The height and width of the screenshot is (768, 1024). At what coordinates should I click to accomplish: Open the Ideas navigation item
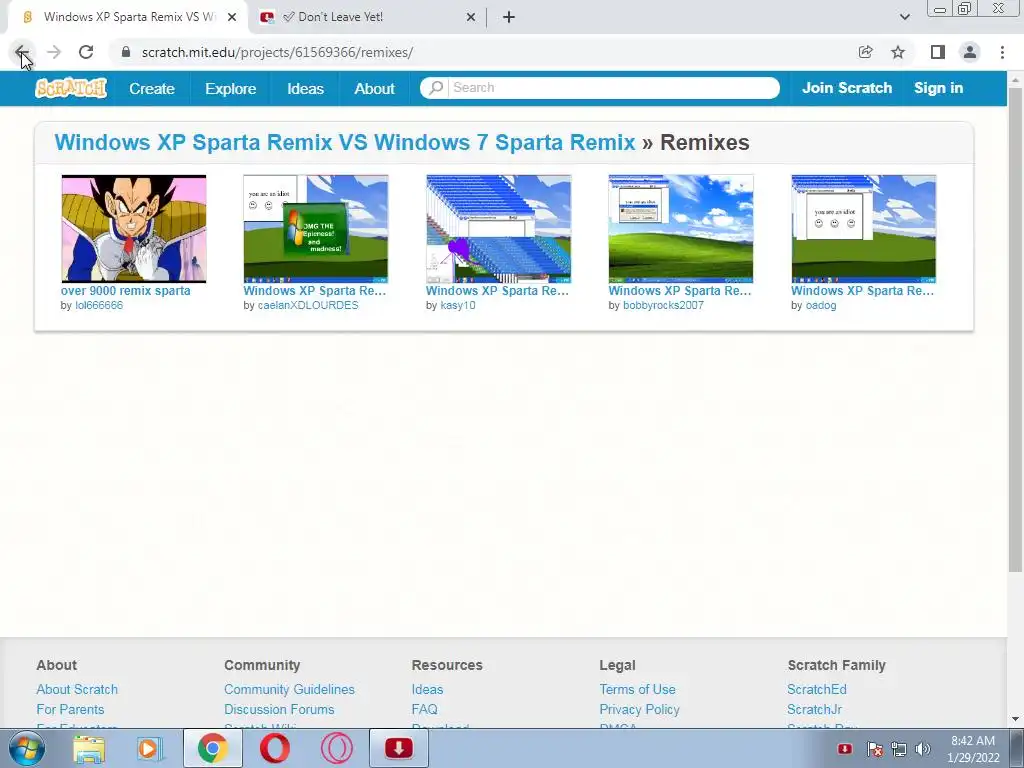click(305, 89)
